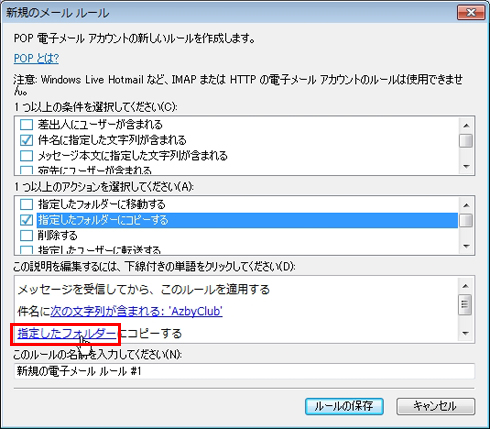Edit the 次の文字列が含まれる: 'AzbyClub' link

tap(136, 311)
